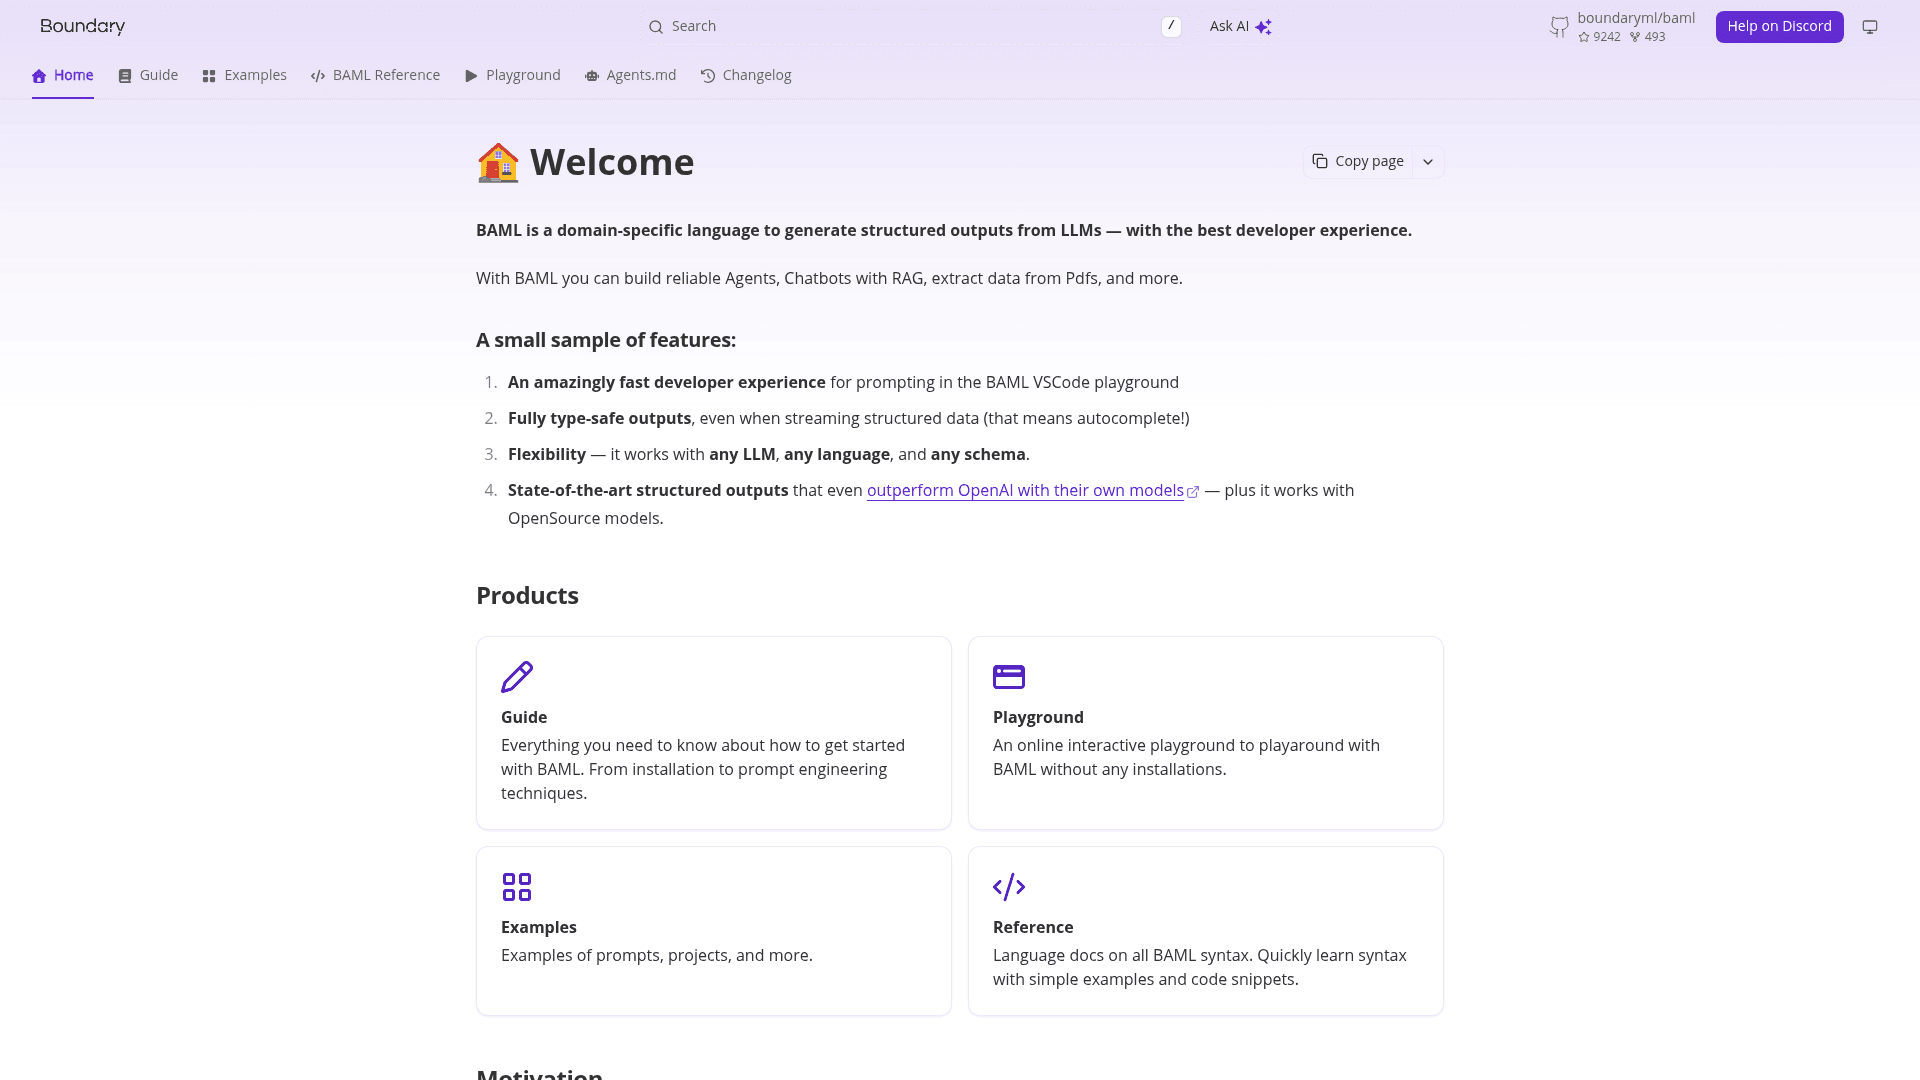
Task: Click the search magnifier icon
Action: click(x=656, y=27)
